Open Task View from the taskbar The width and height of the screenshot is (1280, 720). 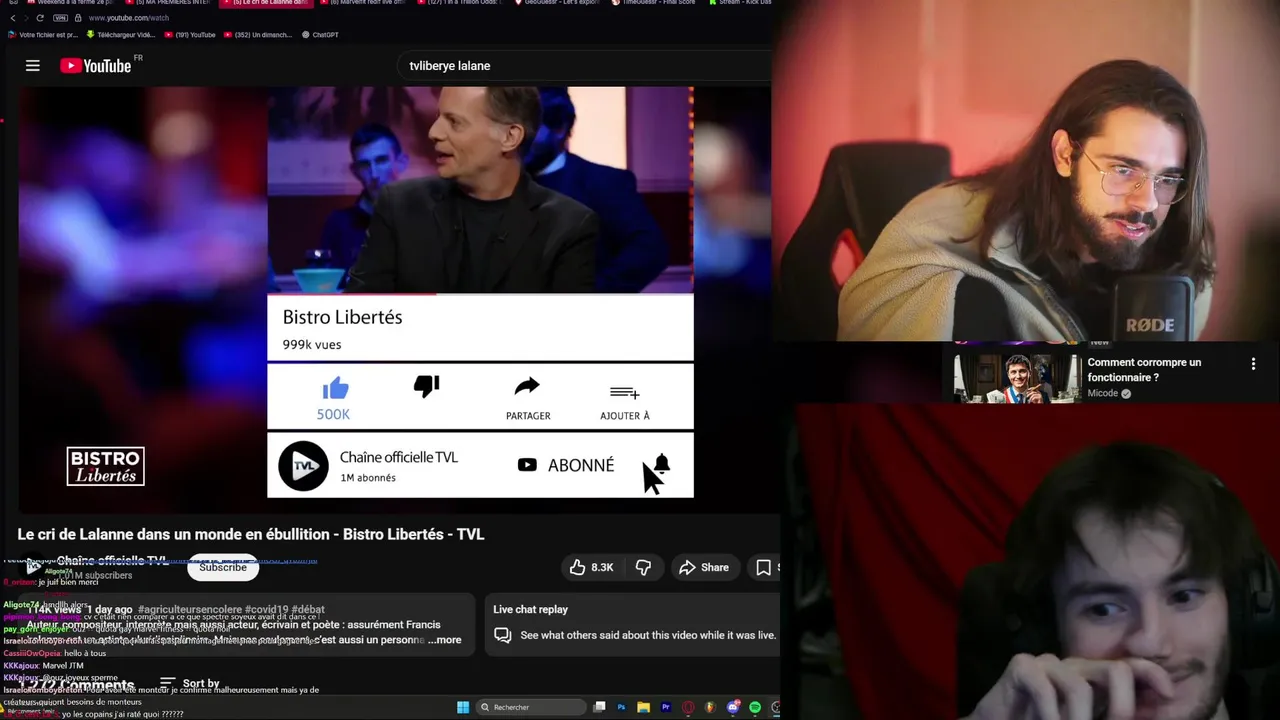pyautogui.click(x=599, y=707)
